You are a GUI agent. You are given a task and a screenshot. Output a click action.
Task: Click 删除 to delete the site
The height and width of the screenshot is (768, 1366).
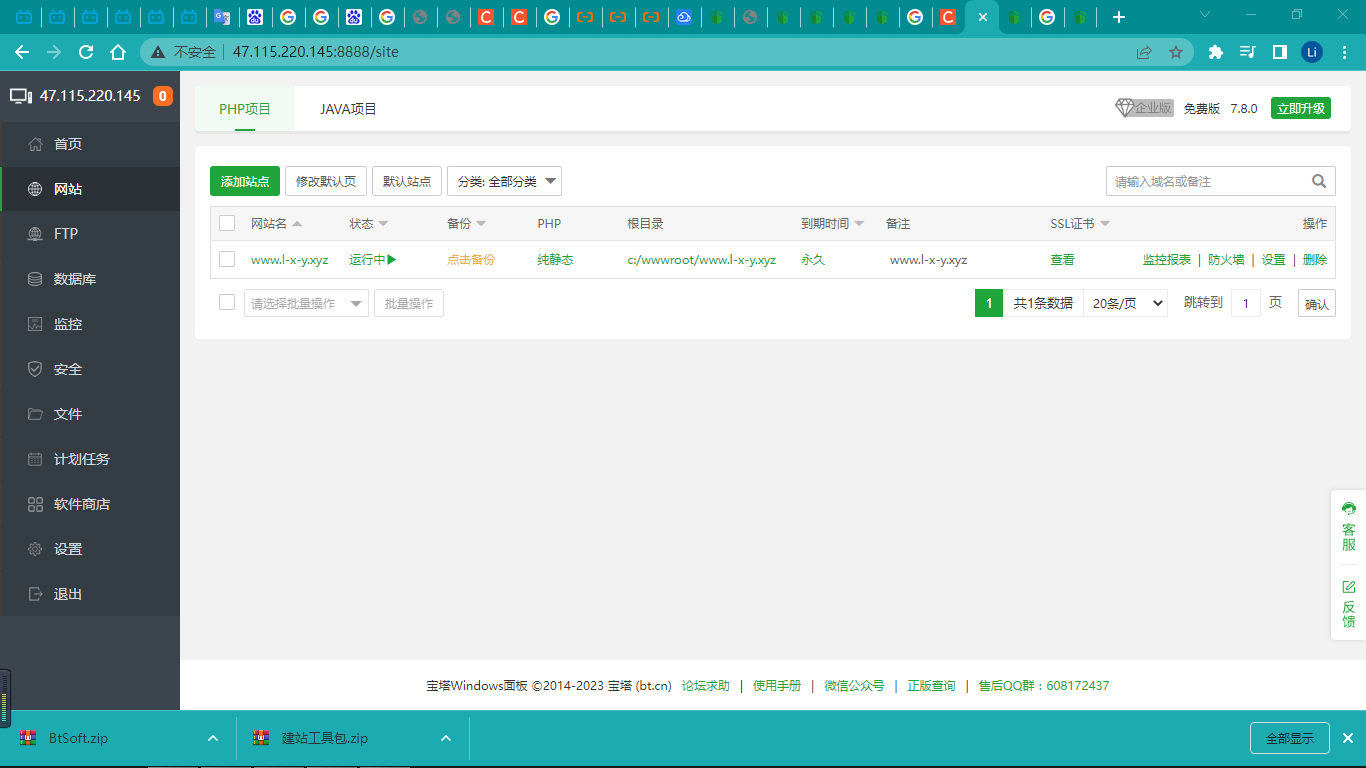(1315, 259)
